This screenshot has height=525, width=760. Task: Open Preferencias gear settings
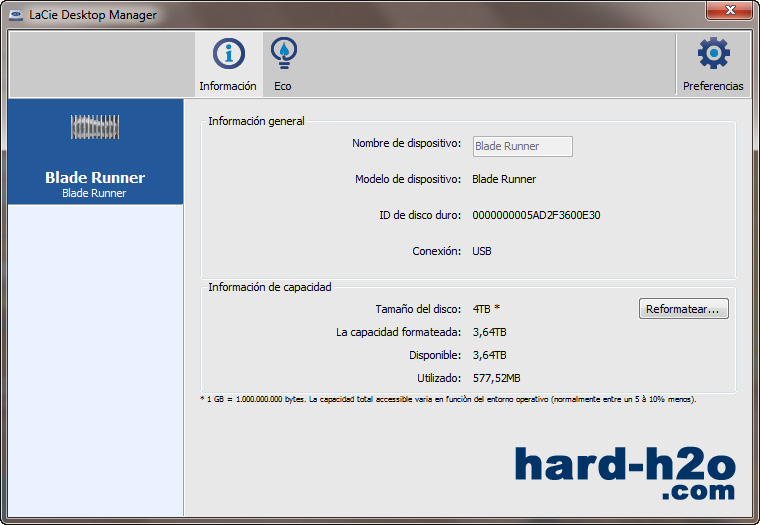tap(713, 53)
